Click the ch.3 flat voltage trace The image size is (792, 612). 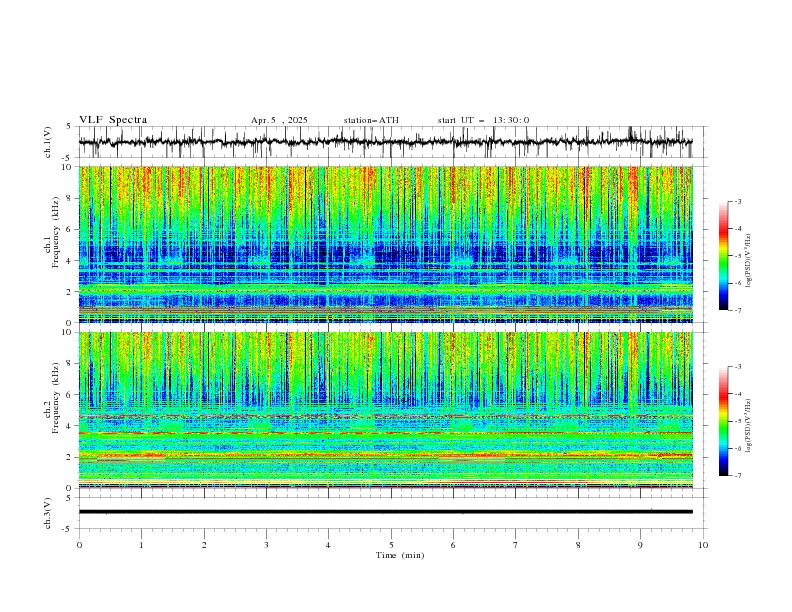tap(386, 512)
